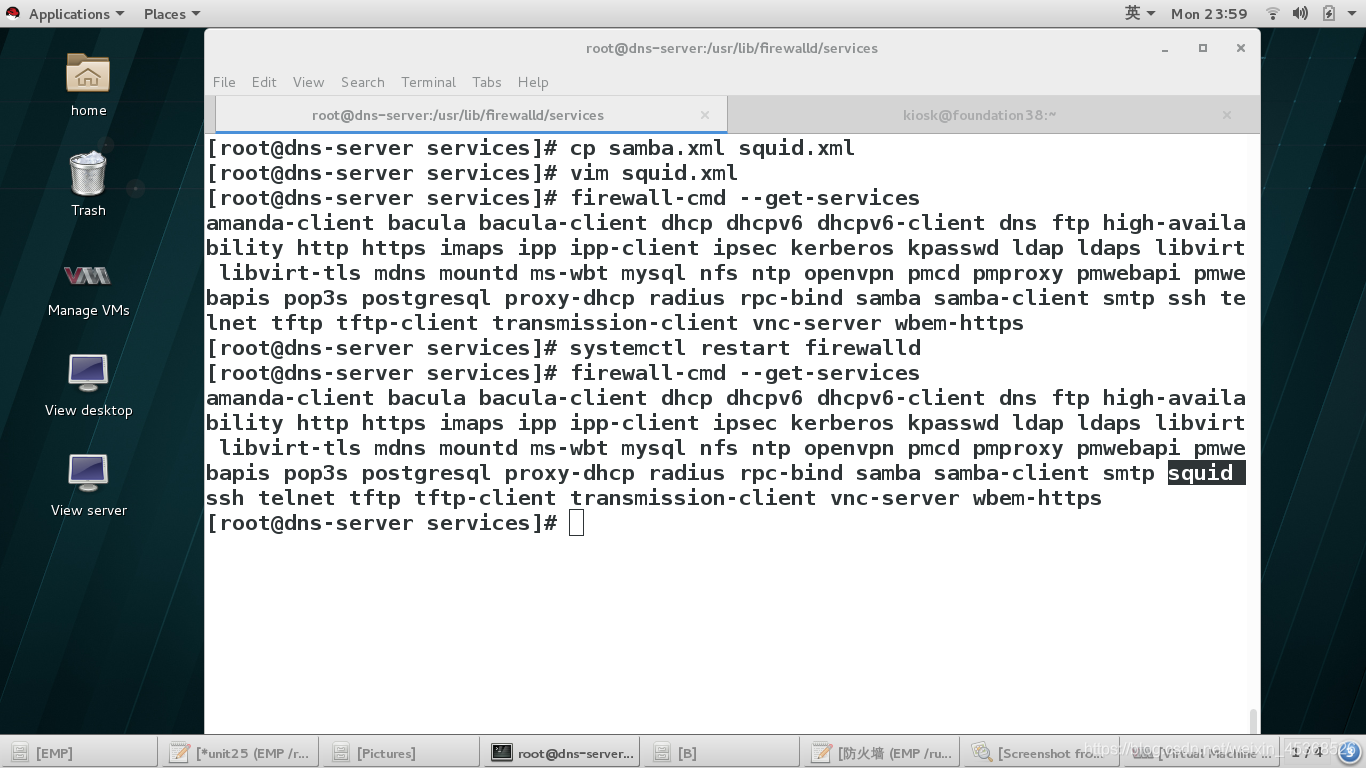Close the root@dns-server tab
1366x768 pixels.
[x=705, y=115]
